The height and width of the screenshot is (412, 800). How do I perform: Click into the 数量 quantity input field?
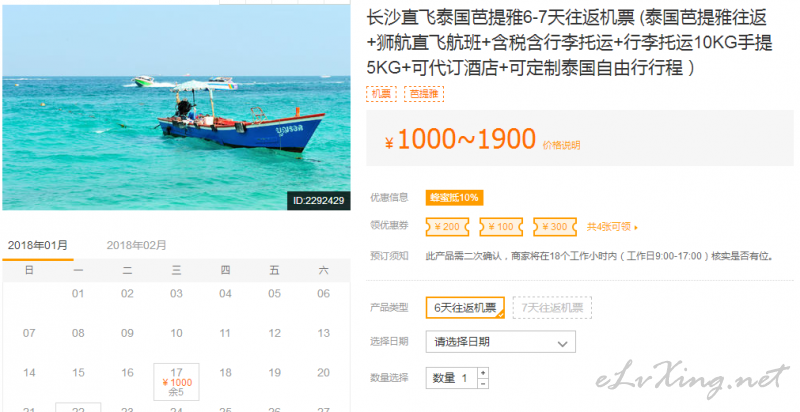pos(452,378)
